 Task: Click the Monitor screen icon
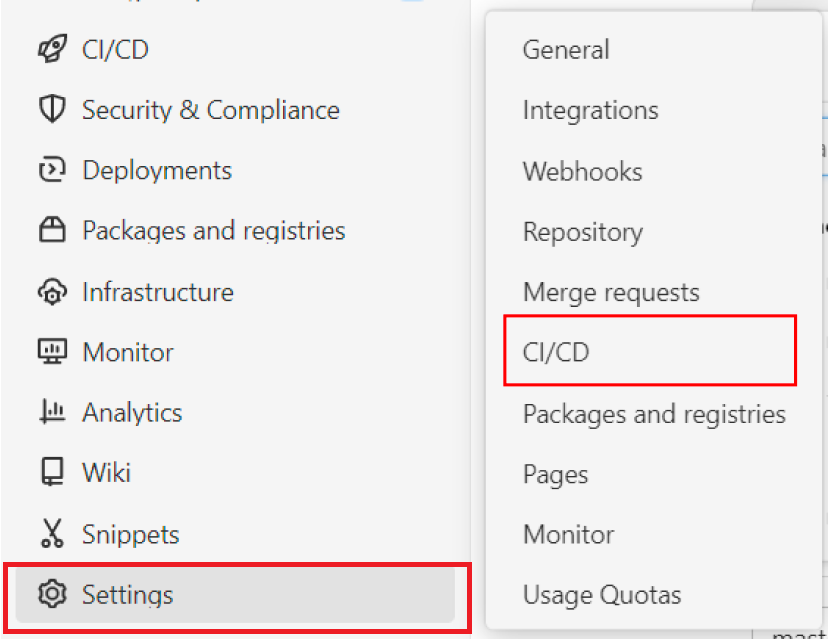pos(51,352)
